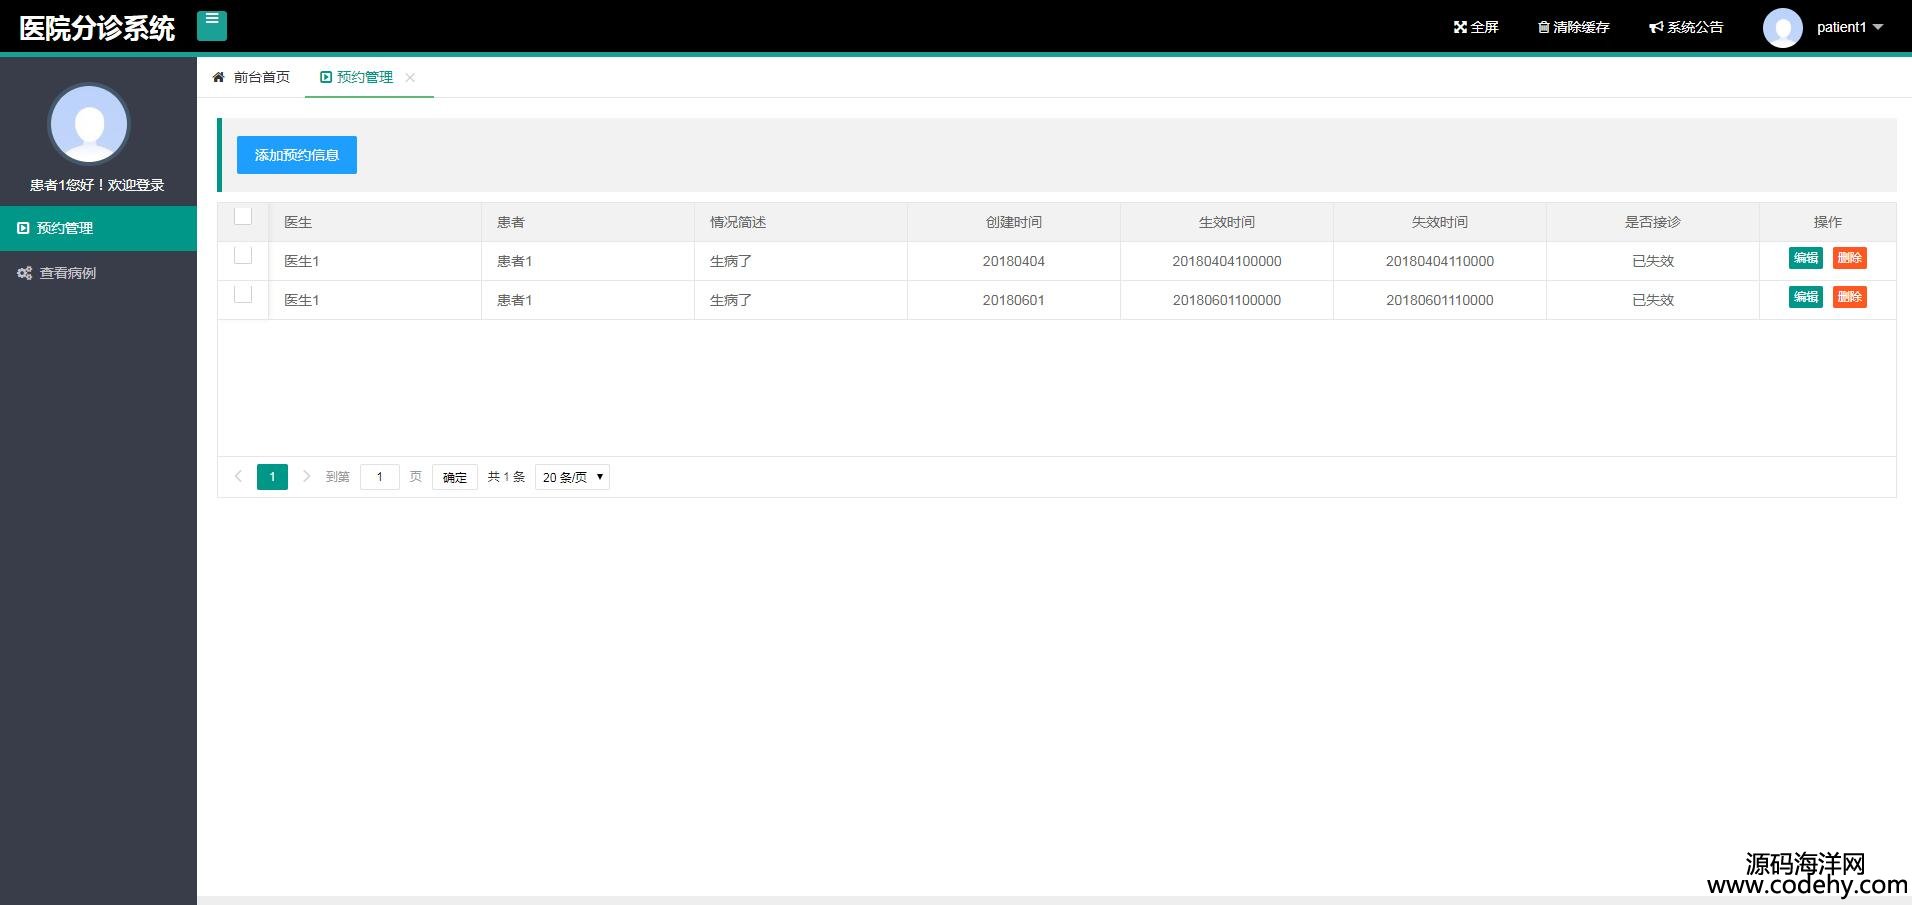Open system announcements (系统公告) megaphone icon
This screenshot has height=905, width=1912.
tap(1656, 27)
